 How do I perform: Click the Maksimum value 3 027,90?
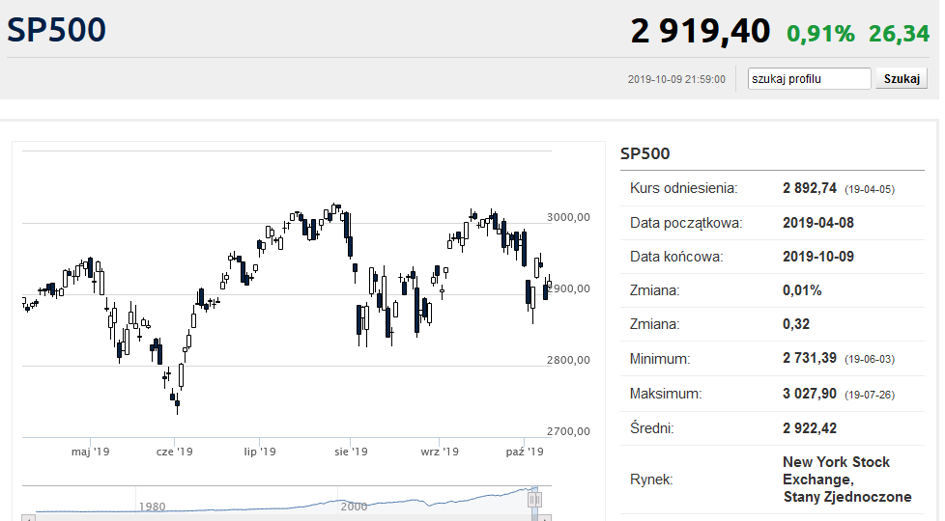point(809,394)
